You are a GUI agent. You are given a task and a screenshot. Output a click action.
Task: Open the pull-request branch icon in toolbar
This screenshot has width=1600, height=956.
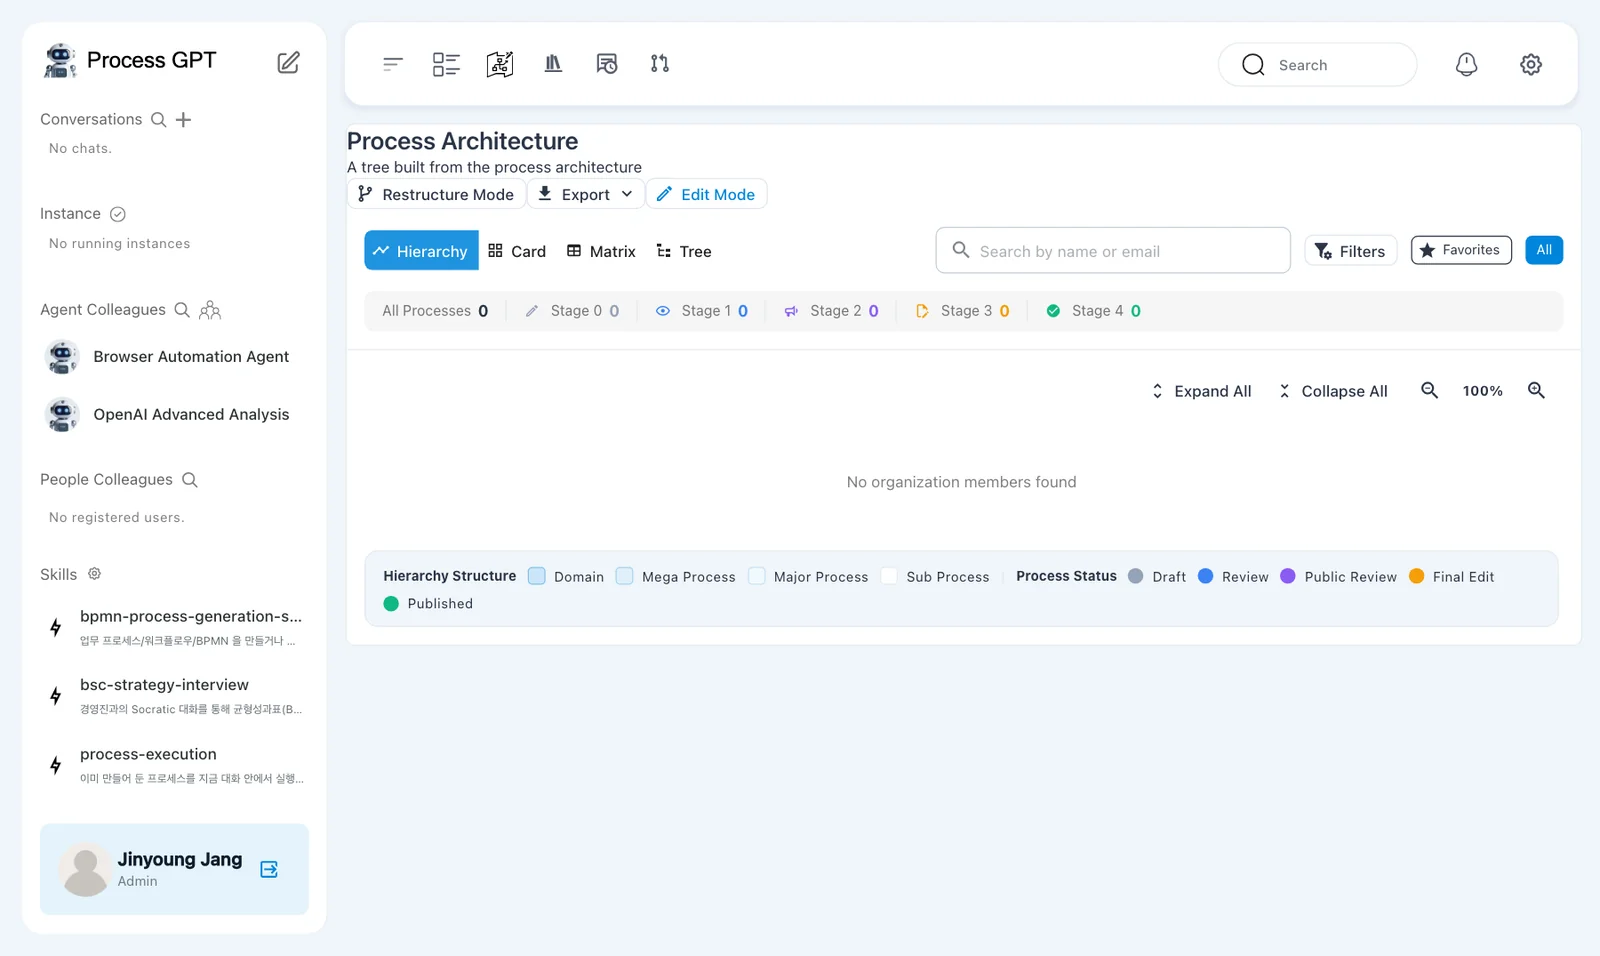point(660,64)
